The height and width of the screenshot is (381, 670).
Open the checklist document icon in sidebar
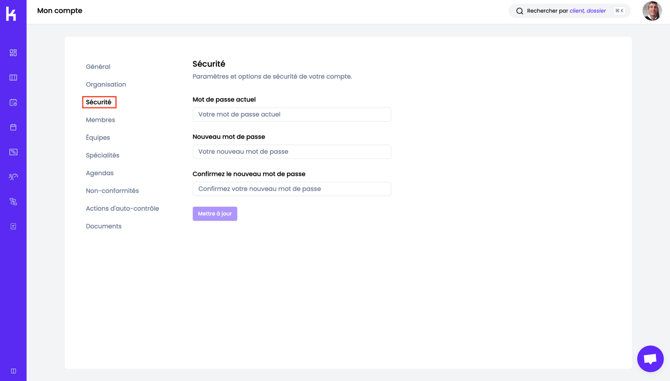coord(13,226)
